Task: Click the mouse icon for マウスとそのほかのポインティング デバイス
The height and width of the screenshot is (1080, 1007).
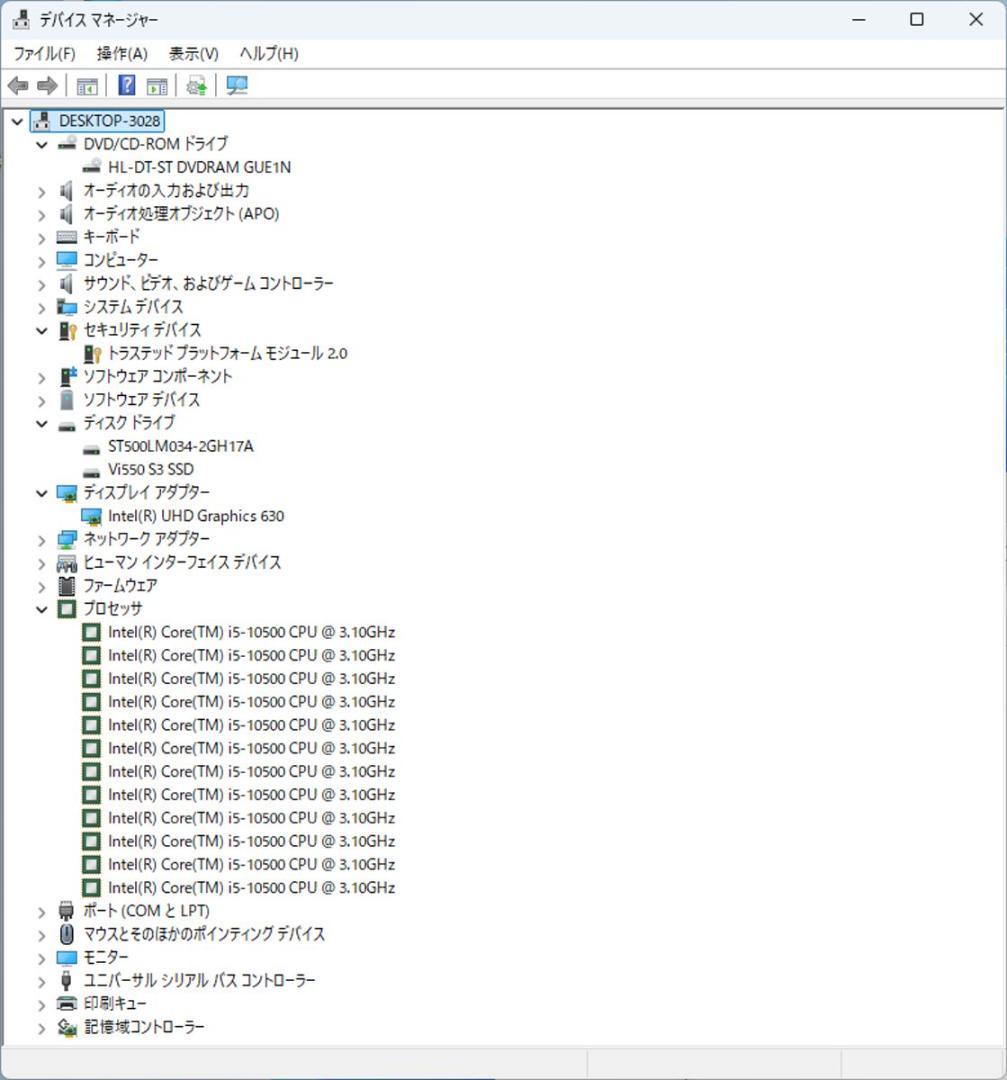Action: pos(67,934)
